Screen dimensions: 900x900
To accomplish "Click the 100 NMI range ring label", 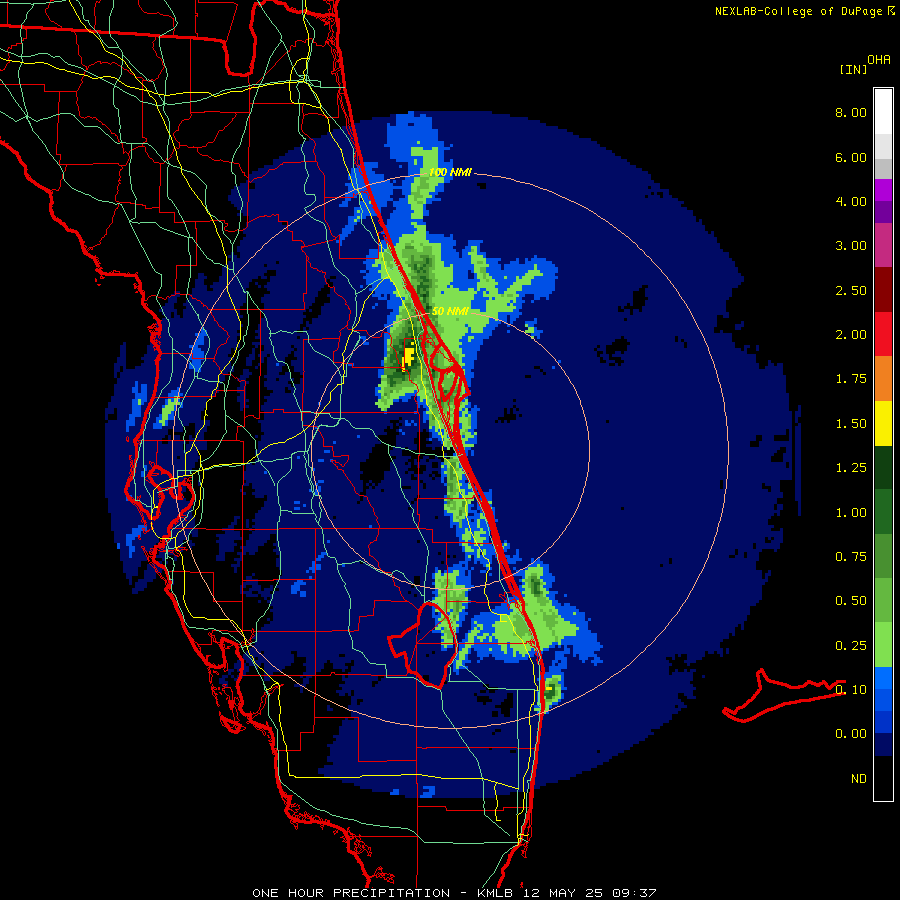I will [450, 172].
